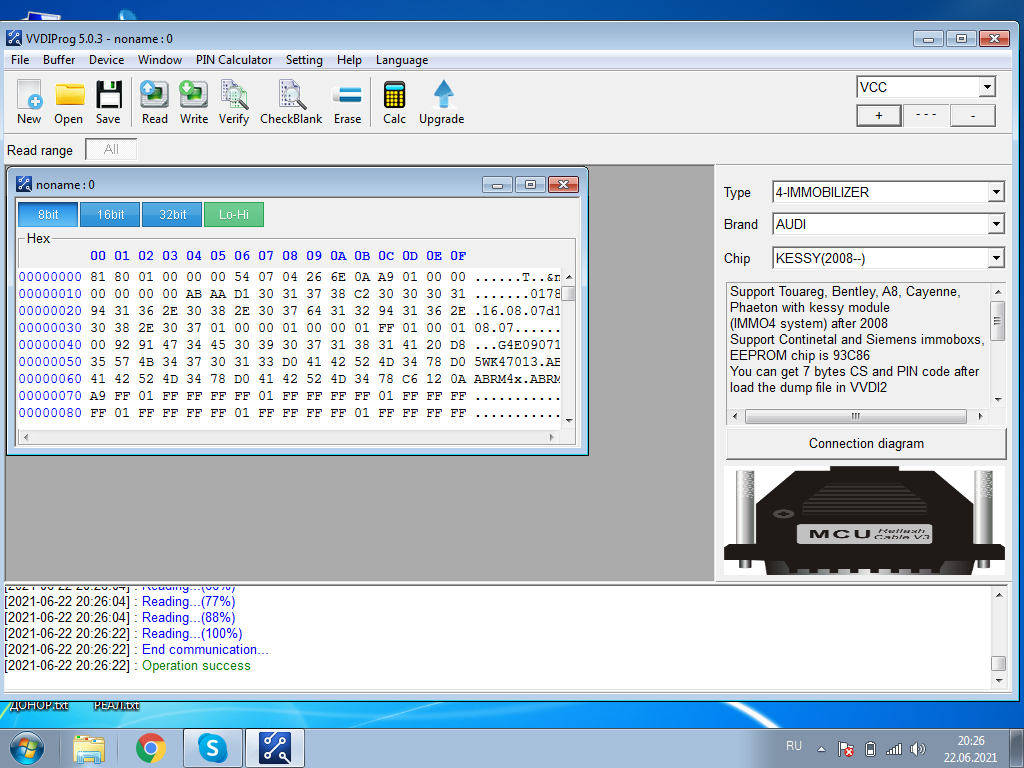This screenshot has width=1024, height=768.
Task: Expand the Chip dropdown showing KESSY(2008--)
Action: tap(996, 259)
